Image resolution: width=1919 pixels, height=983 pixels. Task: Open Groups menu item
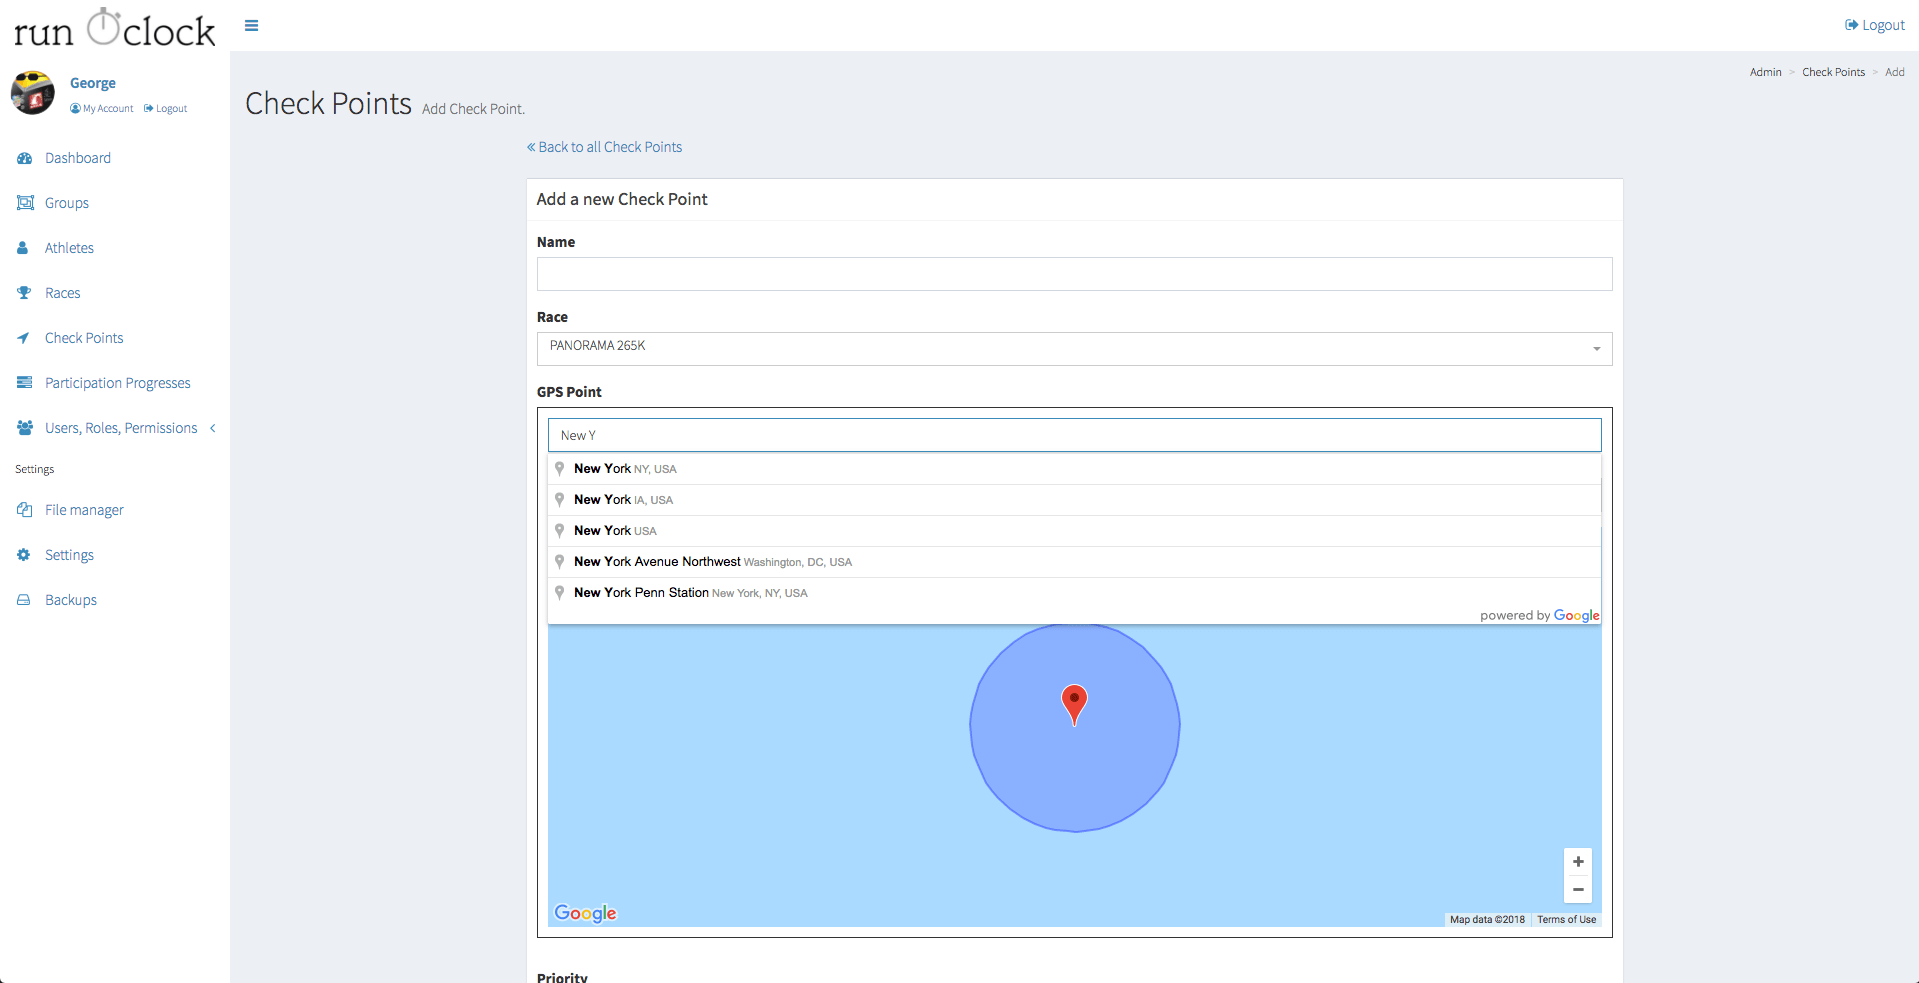(x=67, y=203)
